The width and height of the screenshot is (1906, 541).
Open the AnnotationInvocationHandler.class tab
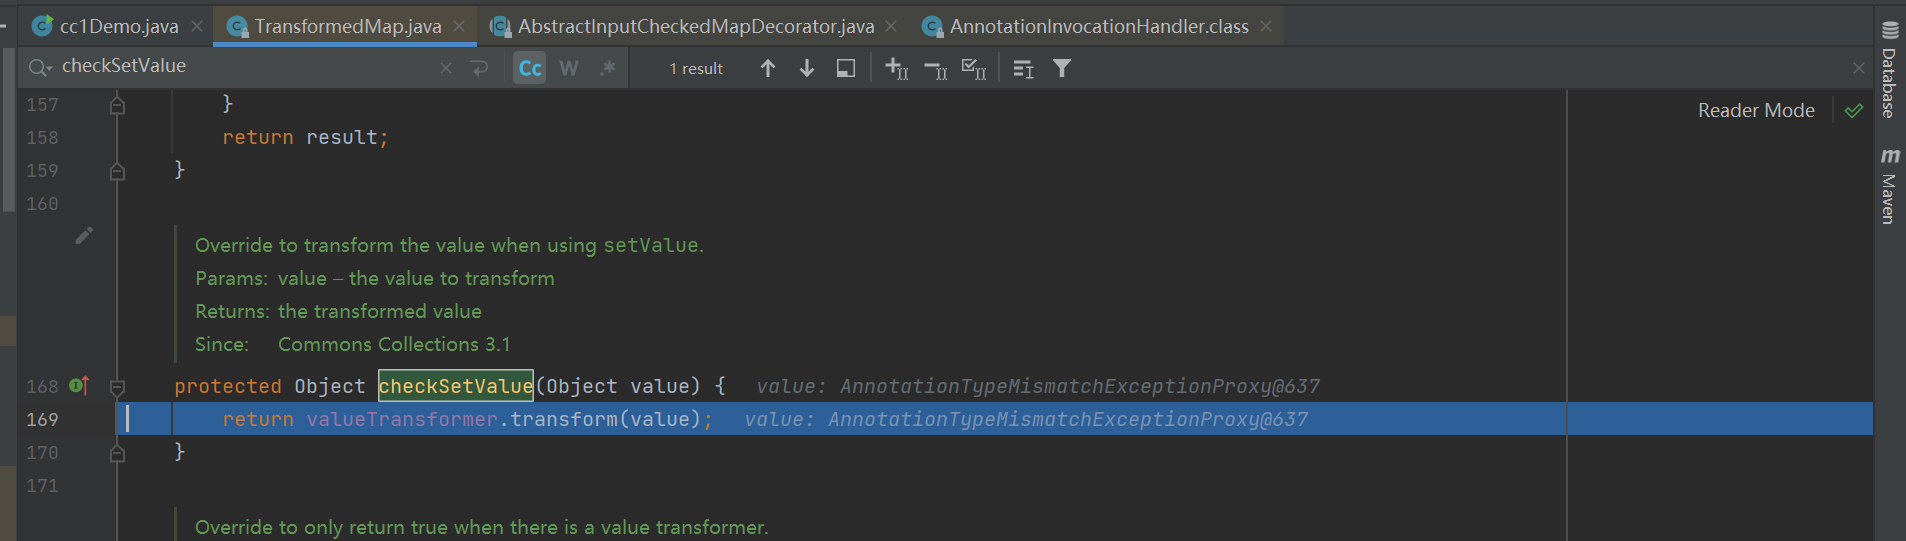tap(1098, 26)
